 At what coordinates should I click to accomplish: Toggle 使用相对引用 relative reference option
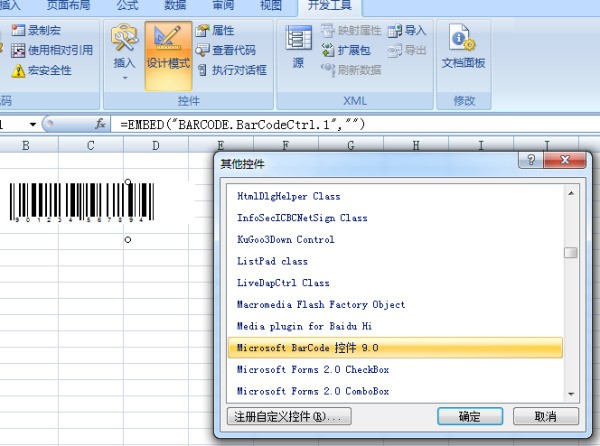18,50
